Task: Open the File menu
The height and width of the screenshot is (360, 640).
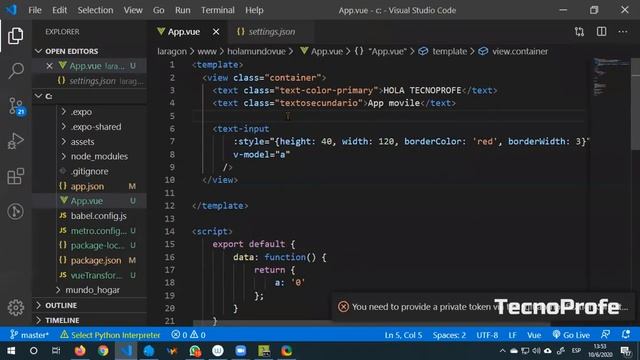Action: [x=35, y=10]
